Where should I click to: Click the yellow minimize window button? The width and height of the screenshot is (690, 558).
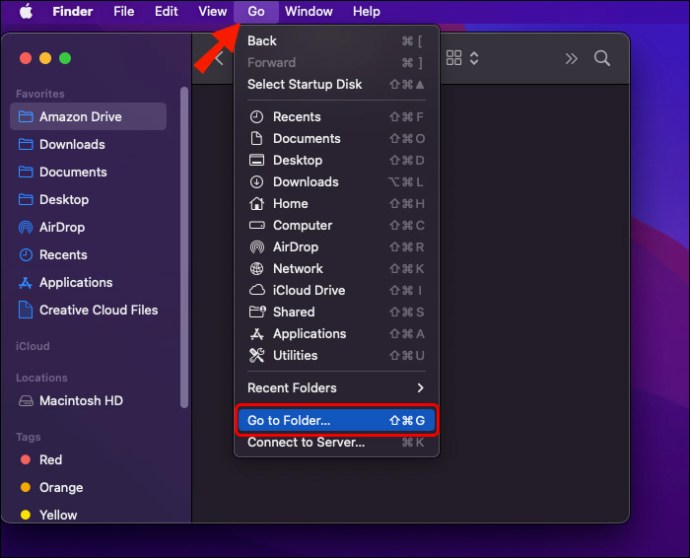(x=45, y=58)
